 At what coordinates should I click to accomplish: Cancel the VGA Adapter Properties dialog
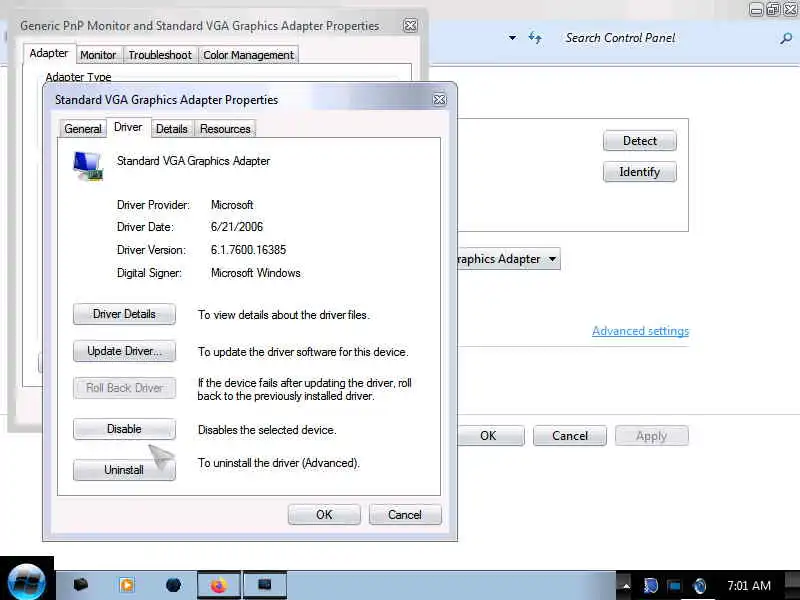tap(405, 514)
